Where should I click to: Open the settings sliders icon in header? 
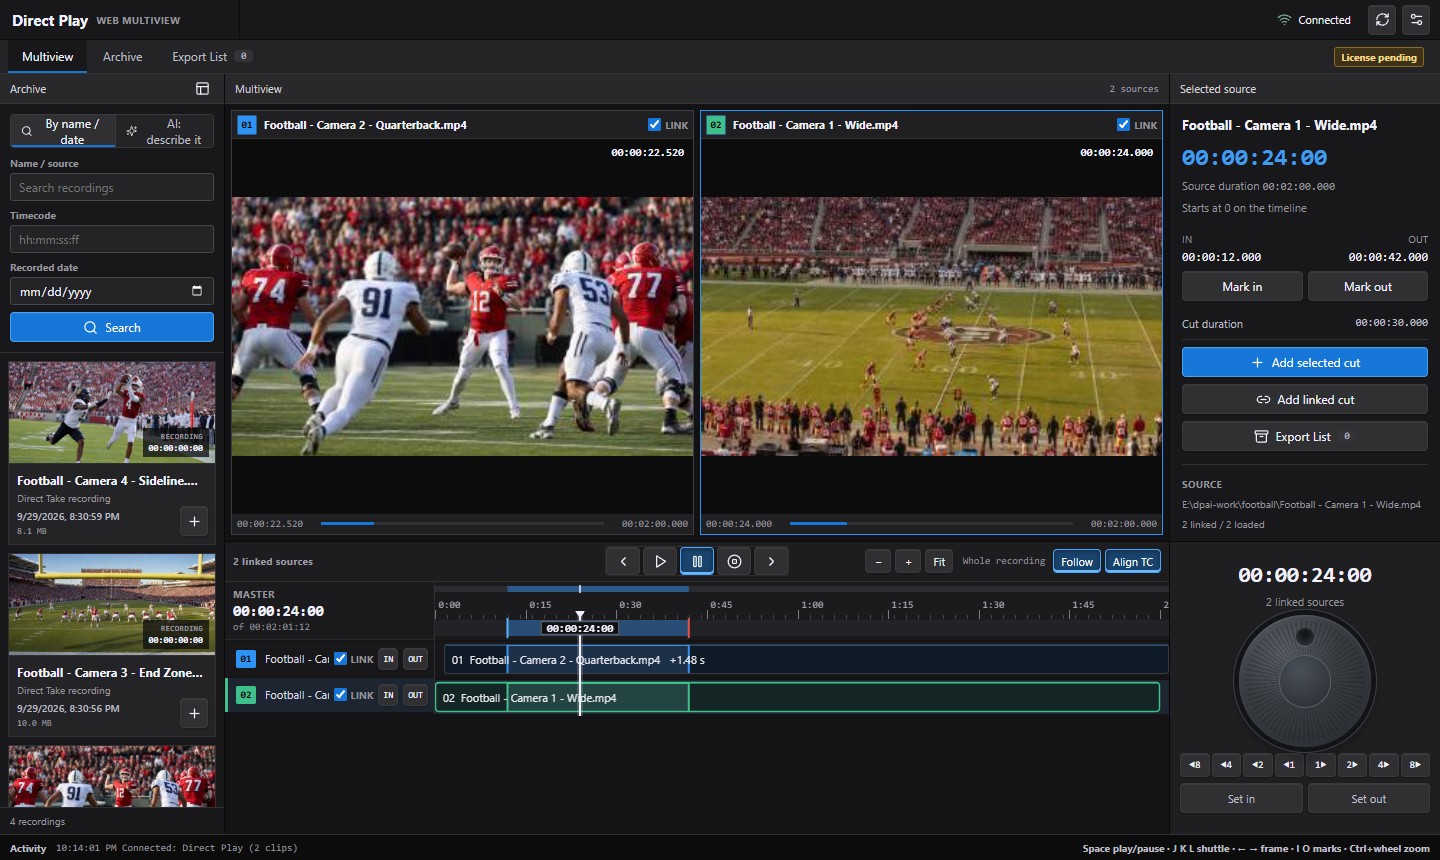click(1416, 20)
